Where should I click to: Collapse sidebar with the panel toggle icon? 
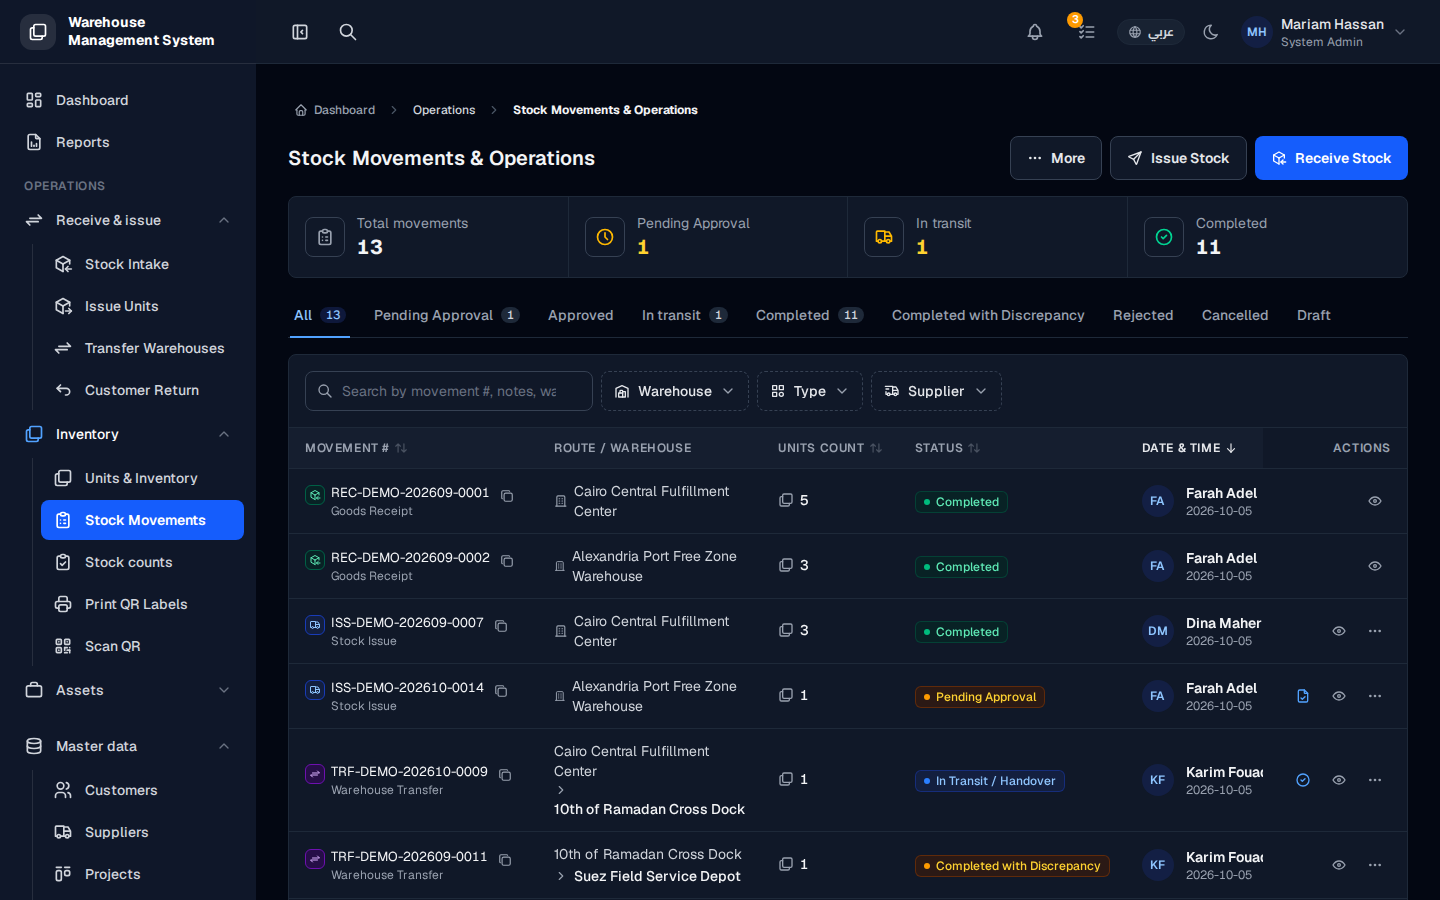click(x=300, y=32)
